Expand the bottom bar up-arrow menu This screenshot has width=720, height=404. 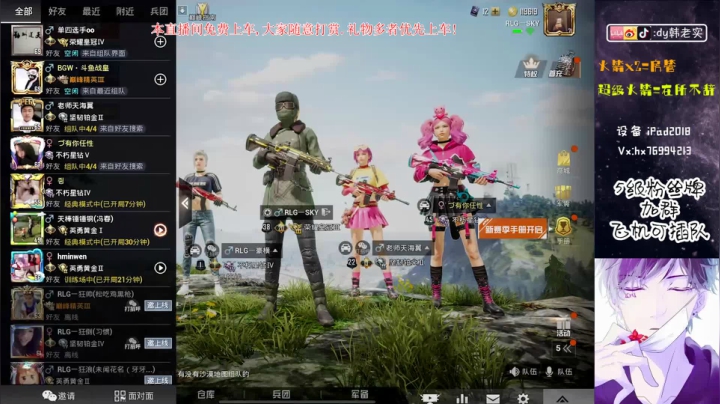click(x=562, y=398)
